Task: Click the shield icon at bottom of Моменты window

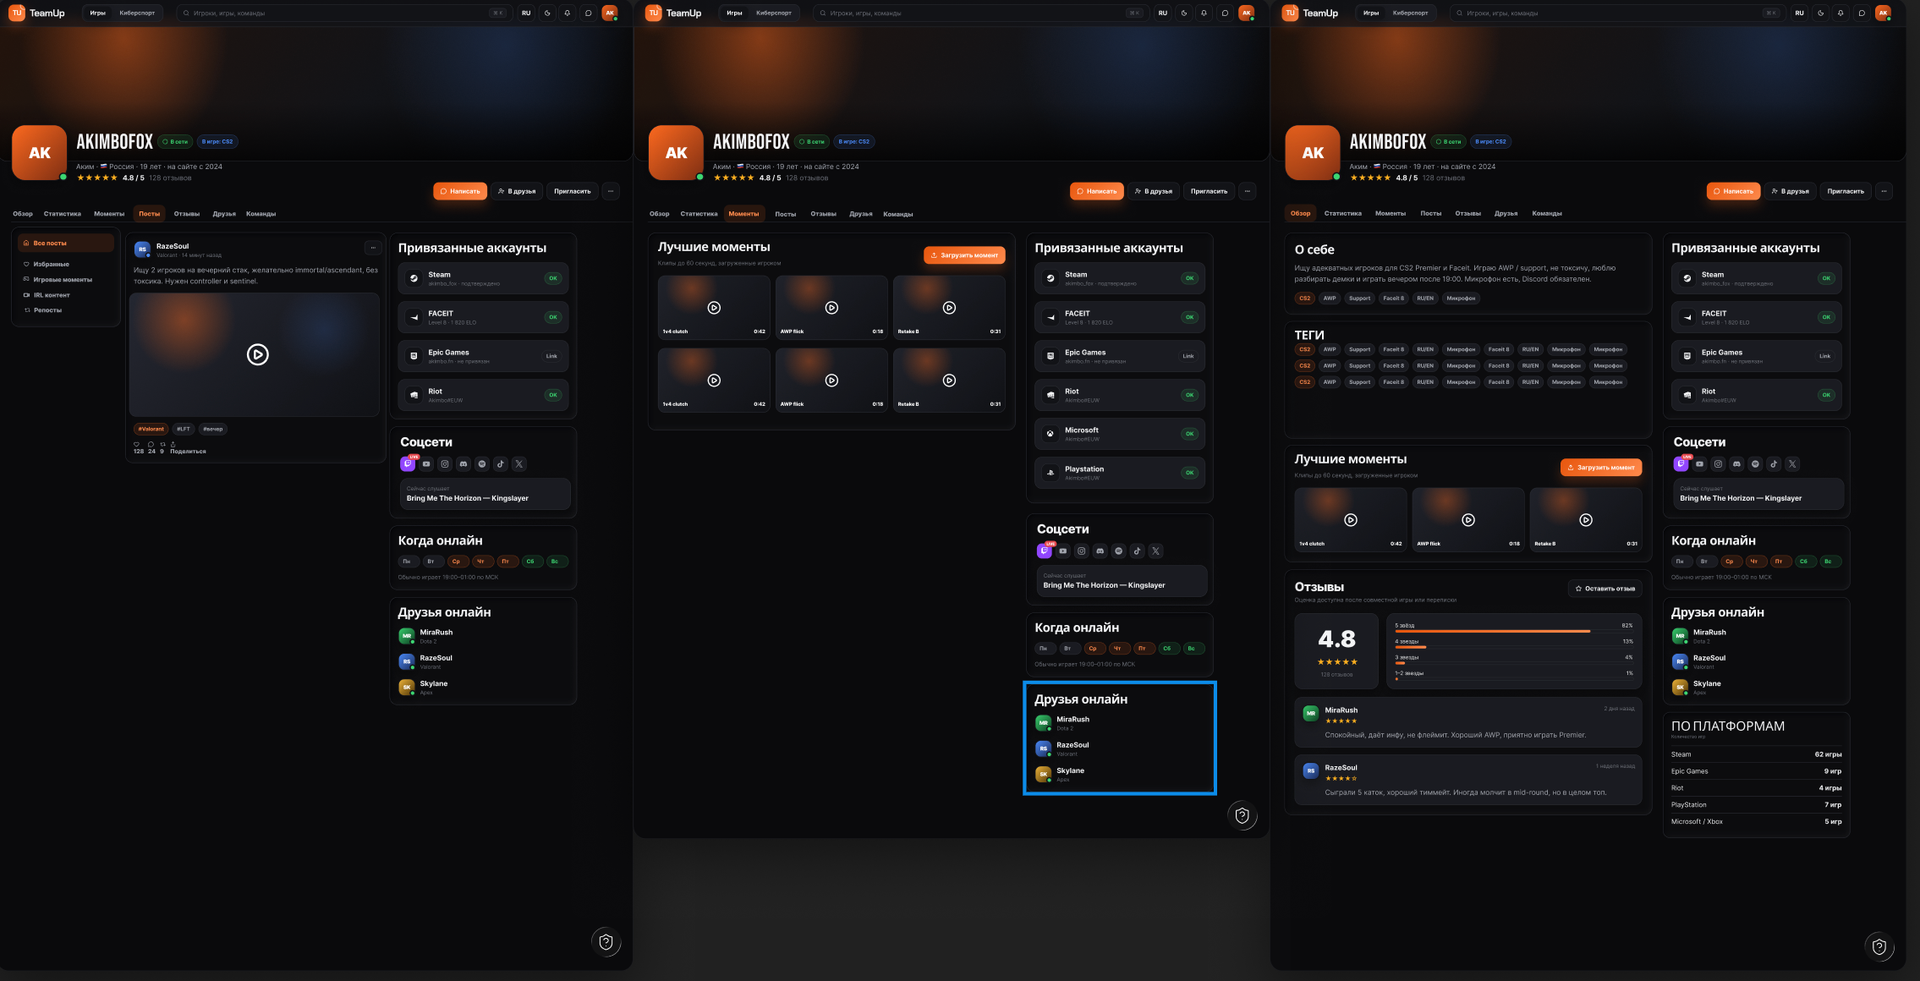Action: (x=1242, y=815)
